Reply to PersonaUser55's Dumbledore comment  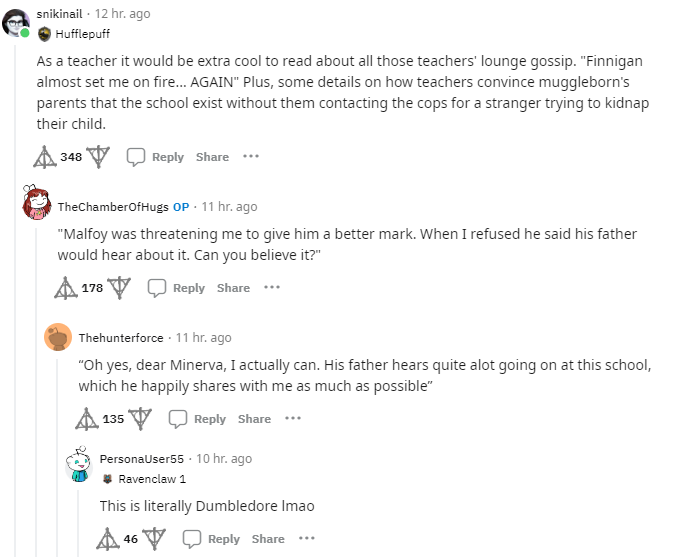[x=212, y=539]
